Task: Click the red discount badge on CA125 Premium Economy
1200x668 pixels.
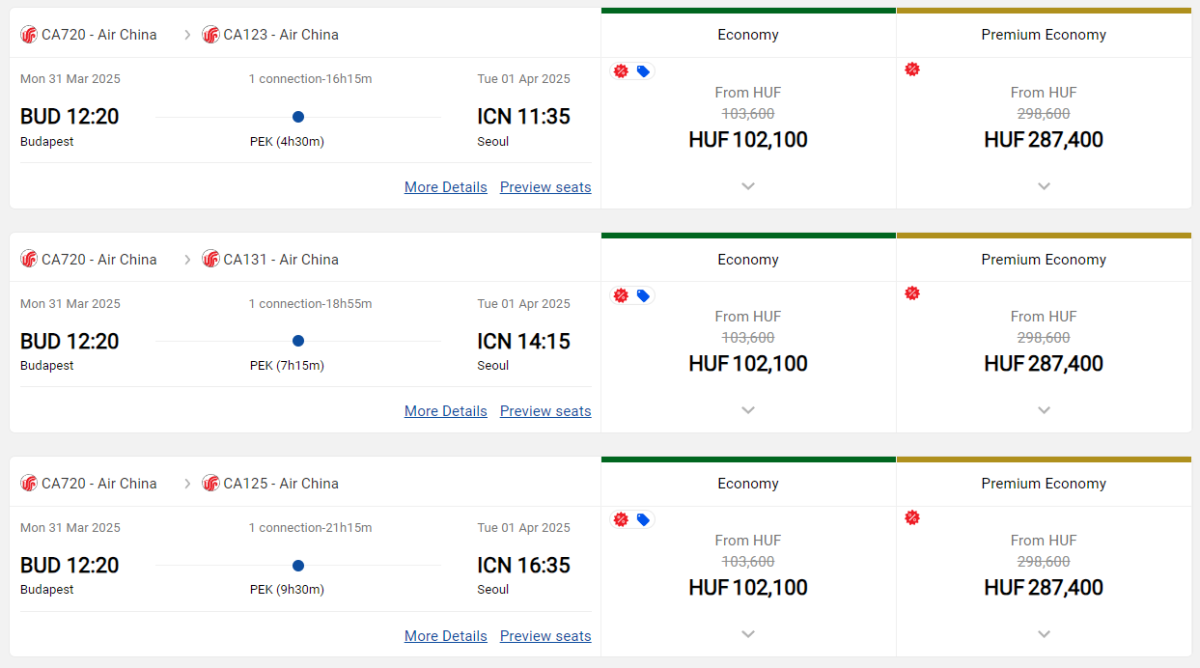Action: [912, 517]
